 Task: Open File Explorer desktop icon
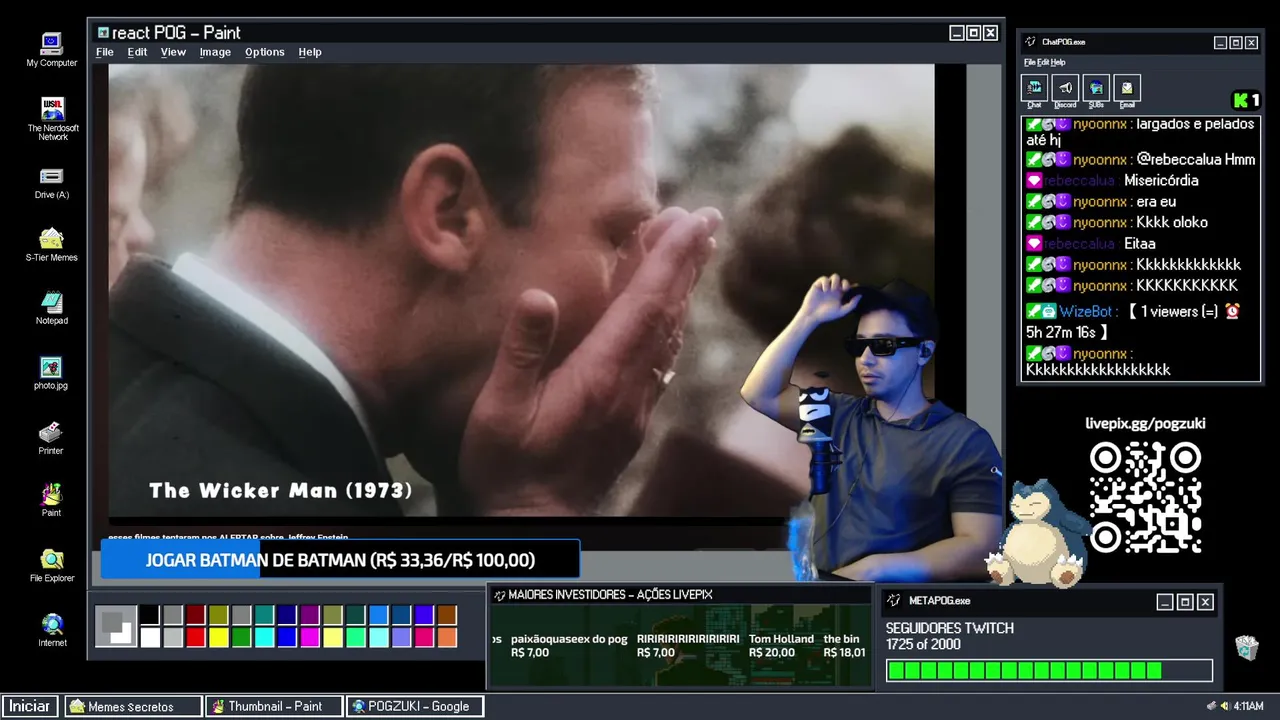[51, 565]
